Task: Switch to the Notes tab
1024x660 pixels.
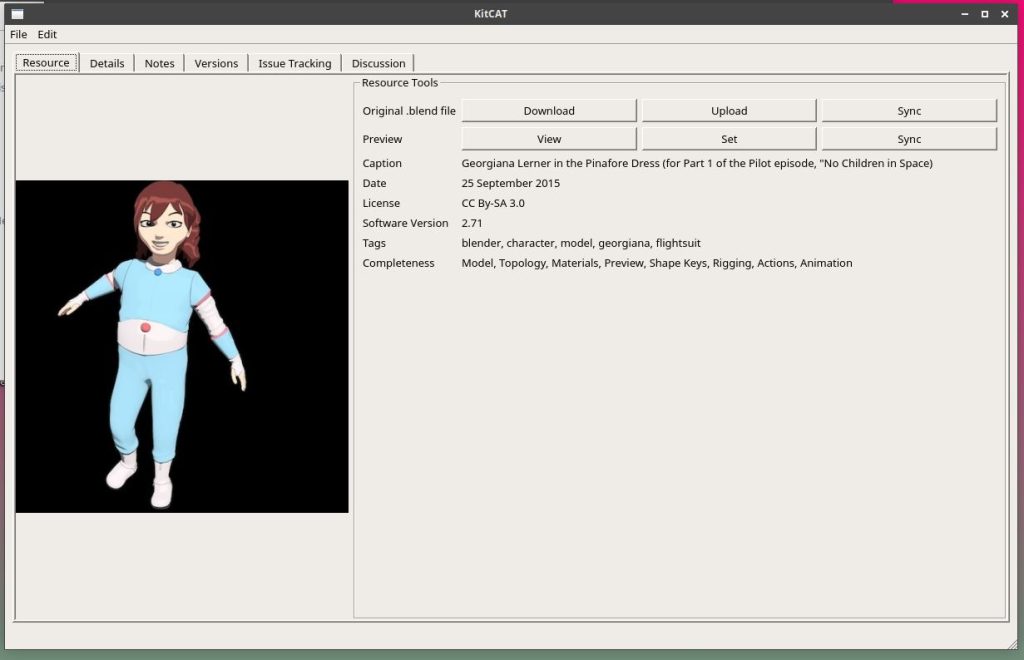Action: tap(159, 62)
